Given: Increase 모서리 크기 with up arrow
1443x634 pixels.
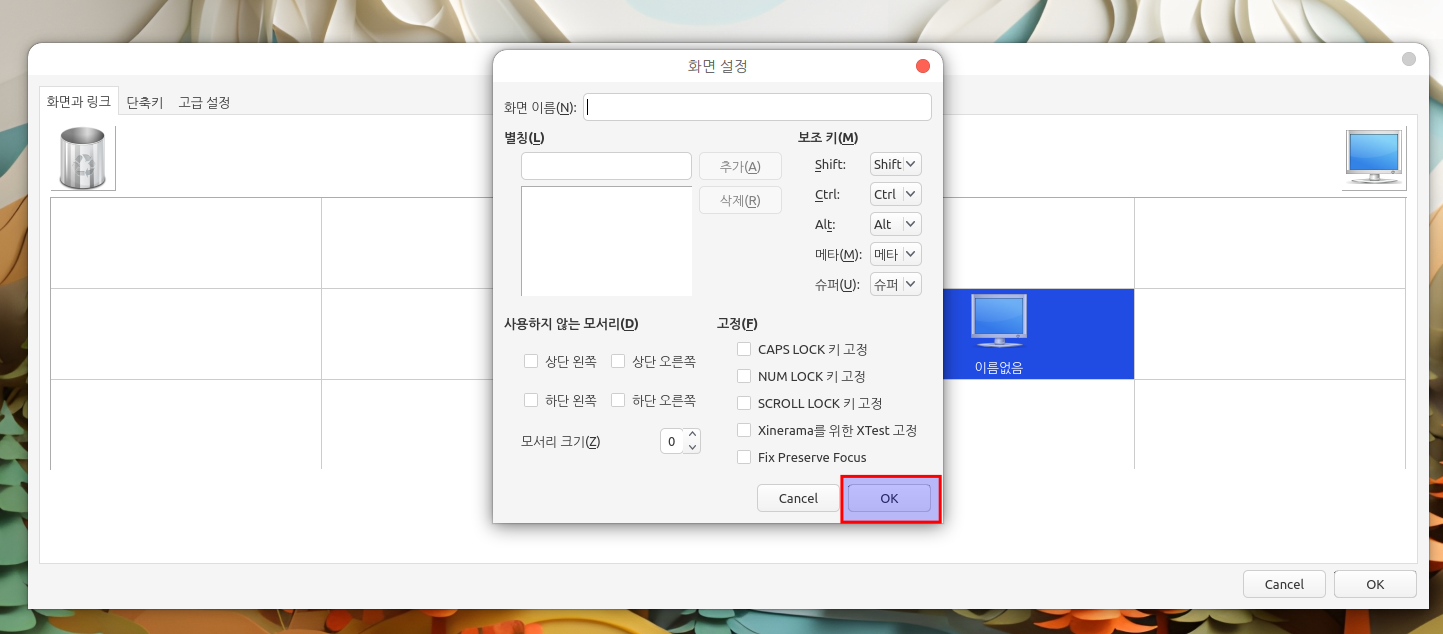Looking at the screenshot, I should pyautogui.click(x=692, y=435).
